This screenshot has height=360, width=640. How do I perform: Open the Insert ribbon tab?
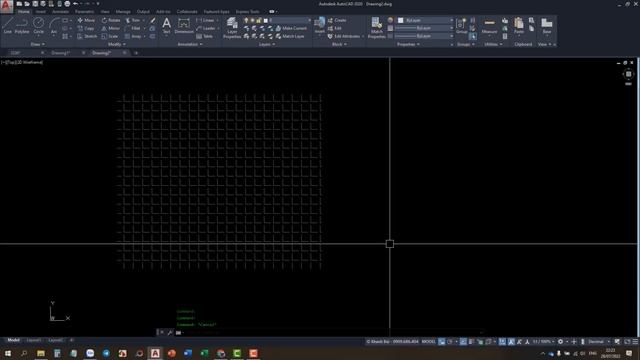point(40,11)
